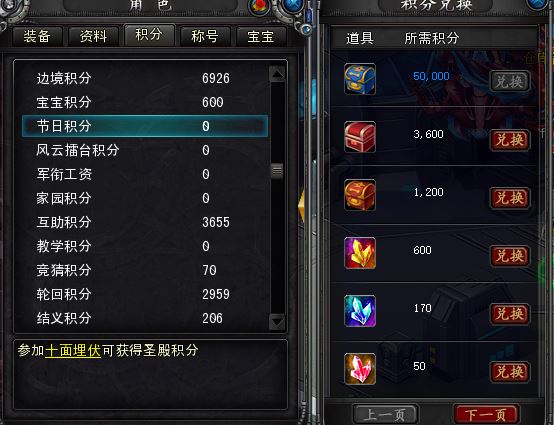The height and width of the screenshot is (425, 554).
Task: Click the scrollbar down arrow
Action: pos(277,321)
